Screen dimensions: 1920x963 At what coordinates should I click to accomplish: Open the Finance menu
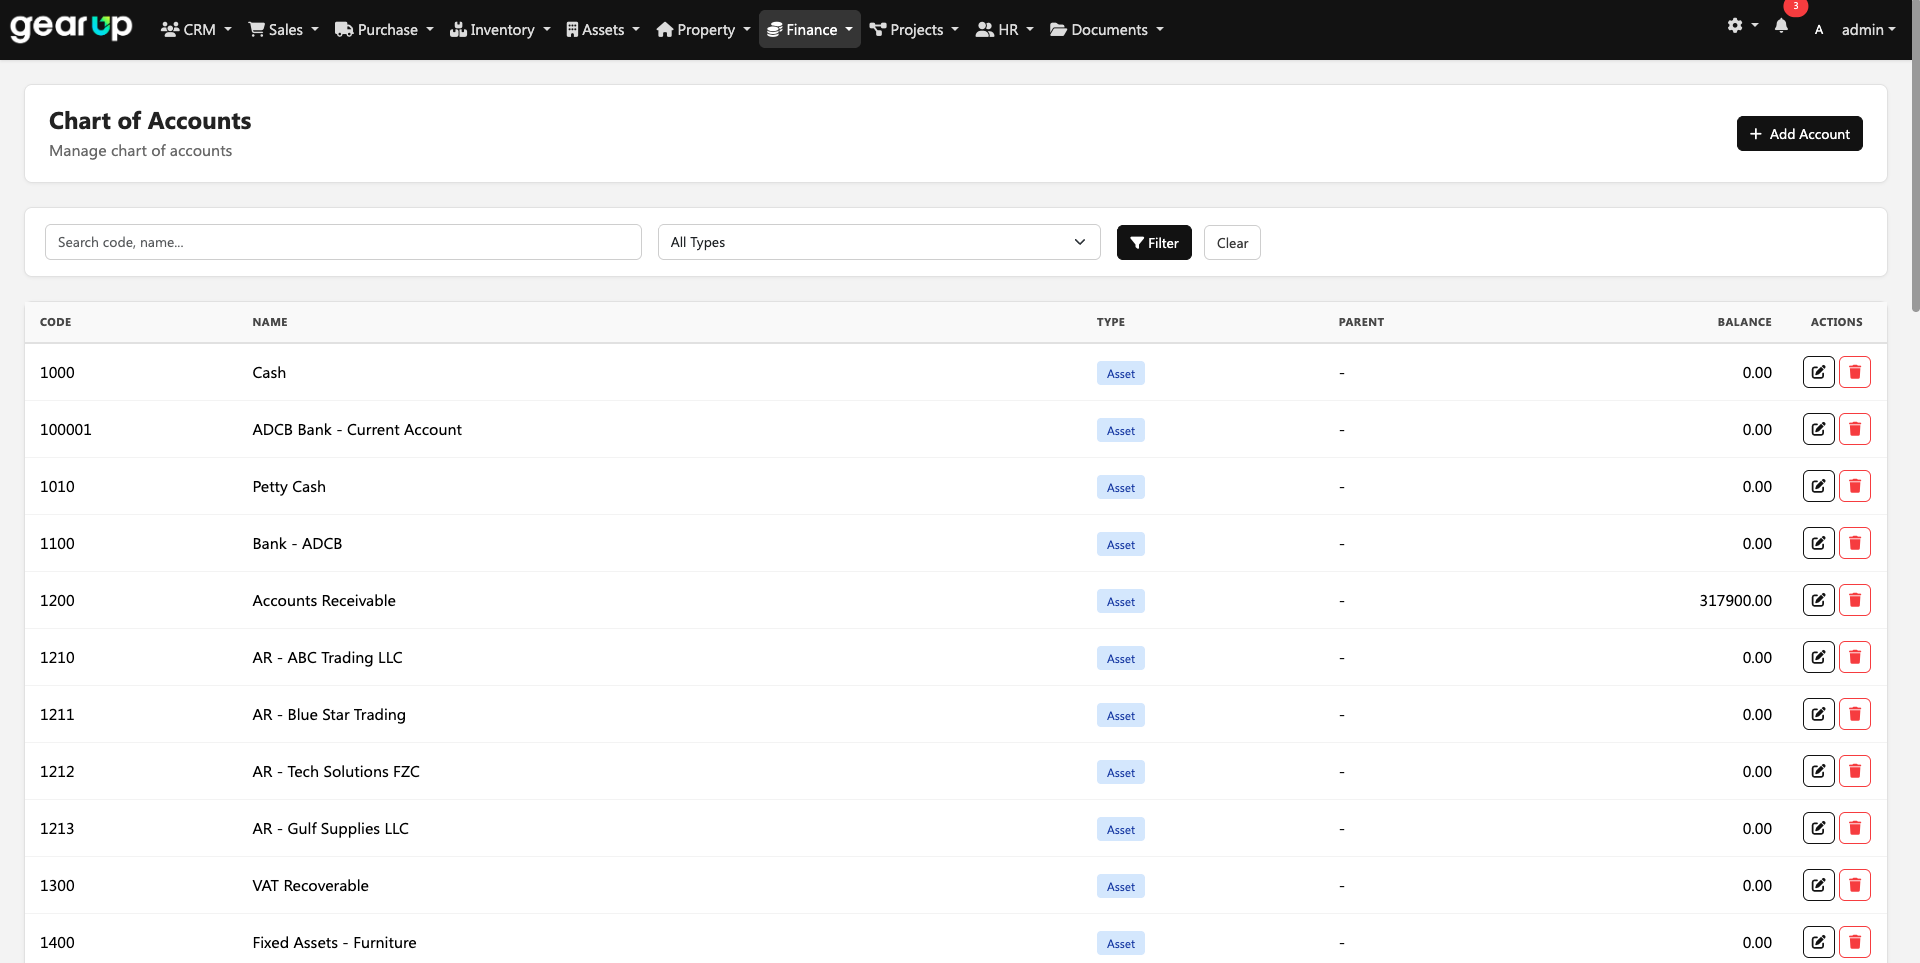[x=809, y=29]
